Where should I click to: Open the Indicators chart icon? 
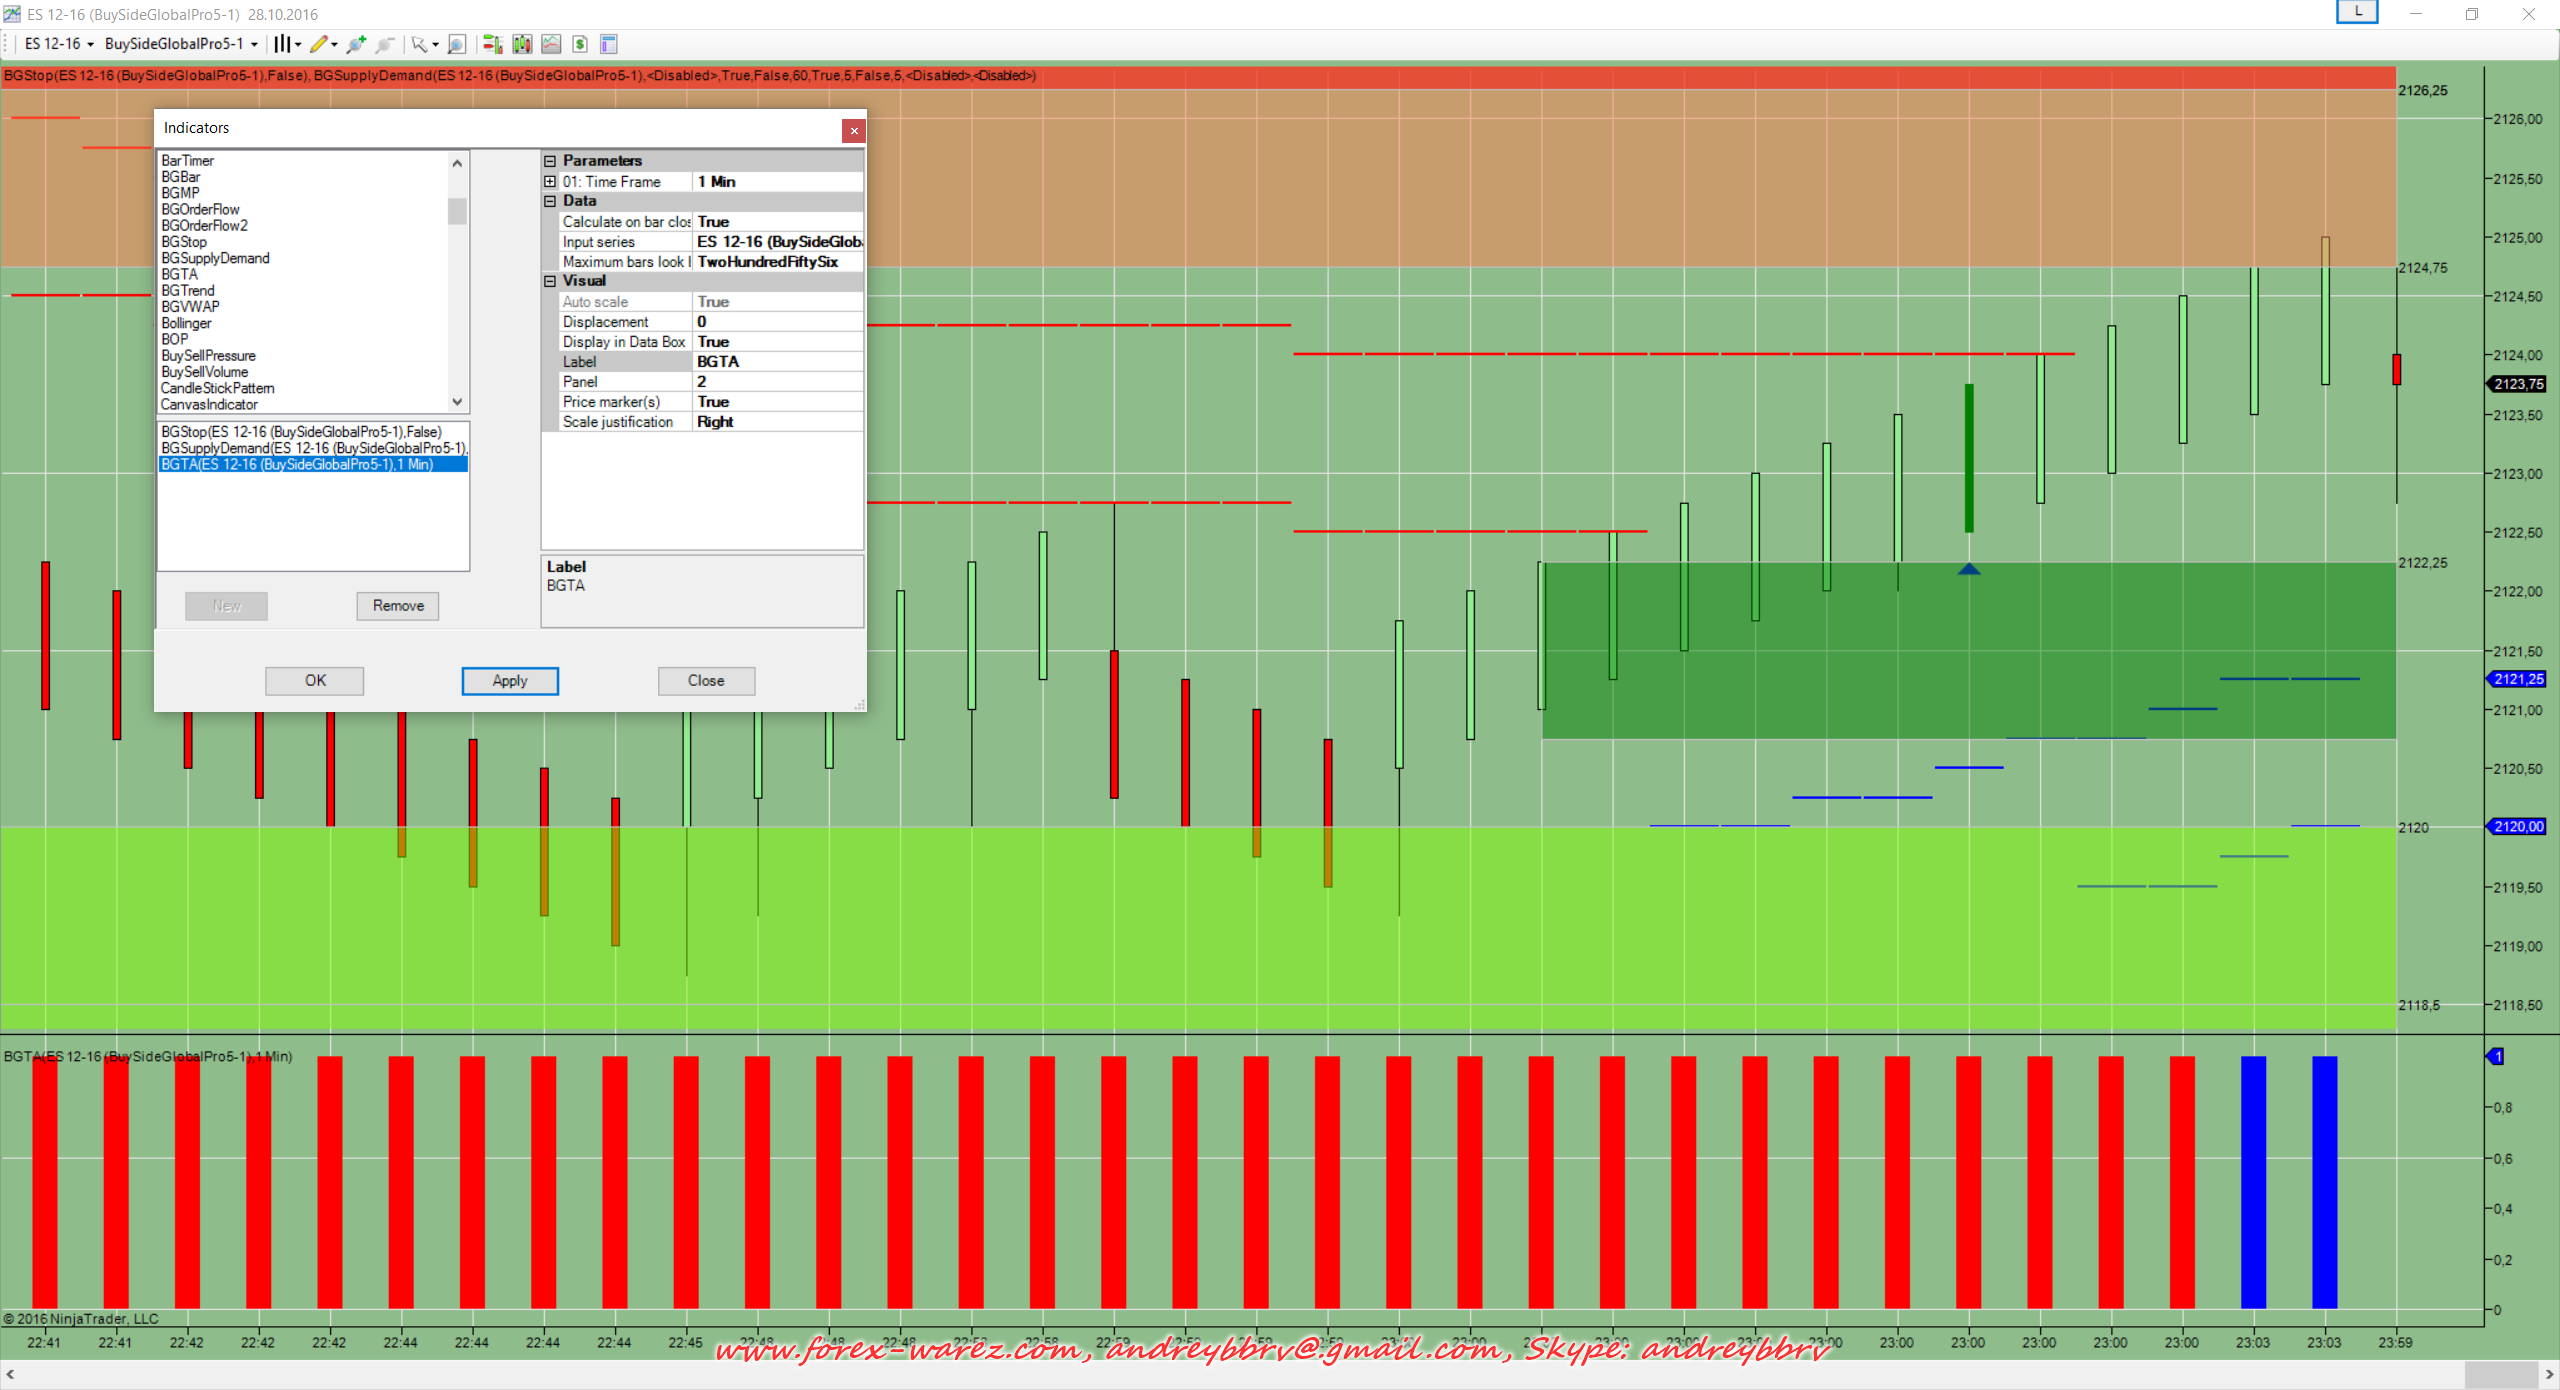click(x=551, y=44)
